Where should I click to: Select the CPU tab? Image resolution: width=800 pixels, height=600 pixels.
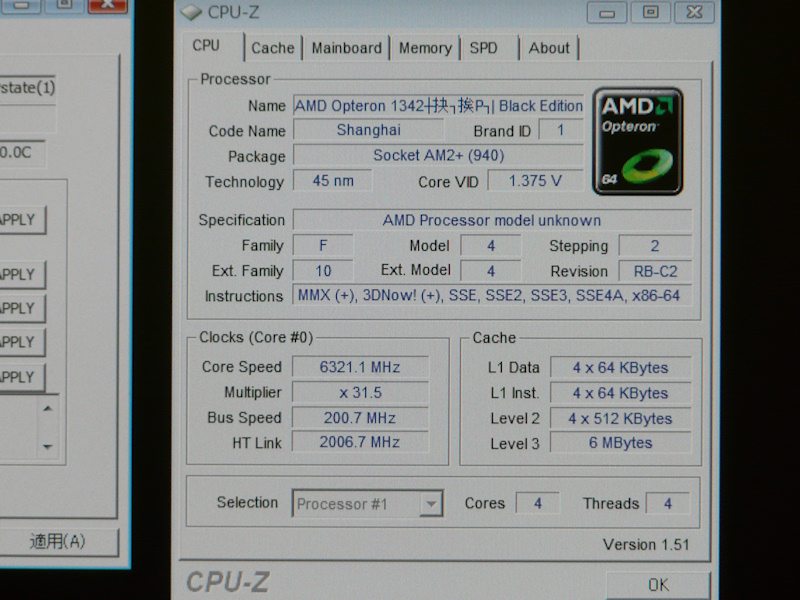207,46
